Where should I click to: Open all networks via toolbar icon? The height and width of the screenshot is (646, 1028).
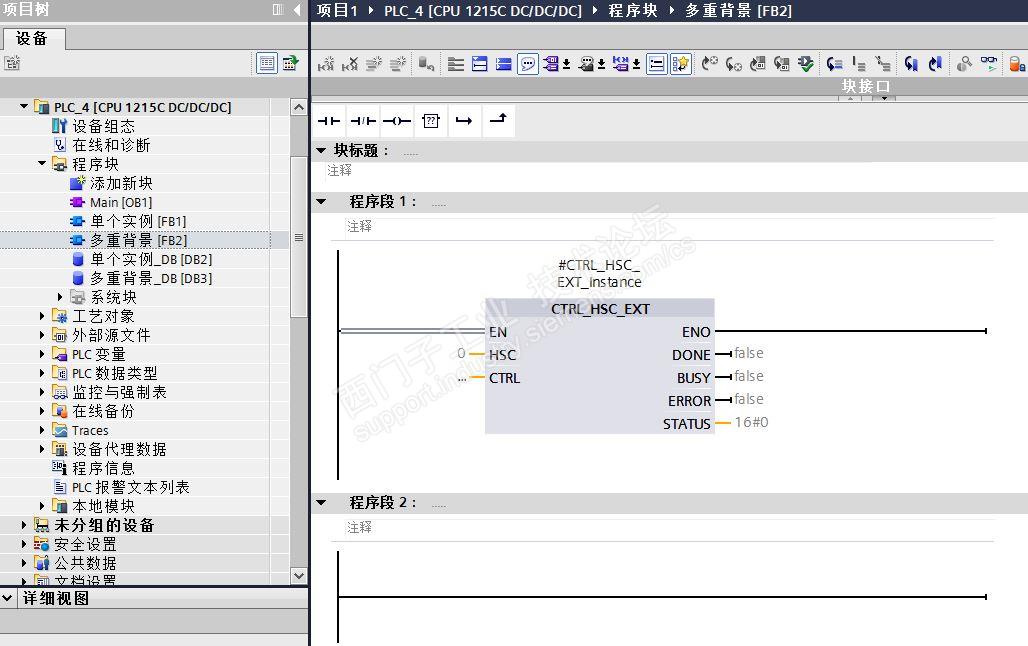click(x=456, y=64)
